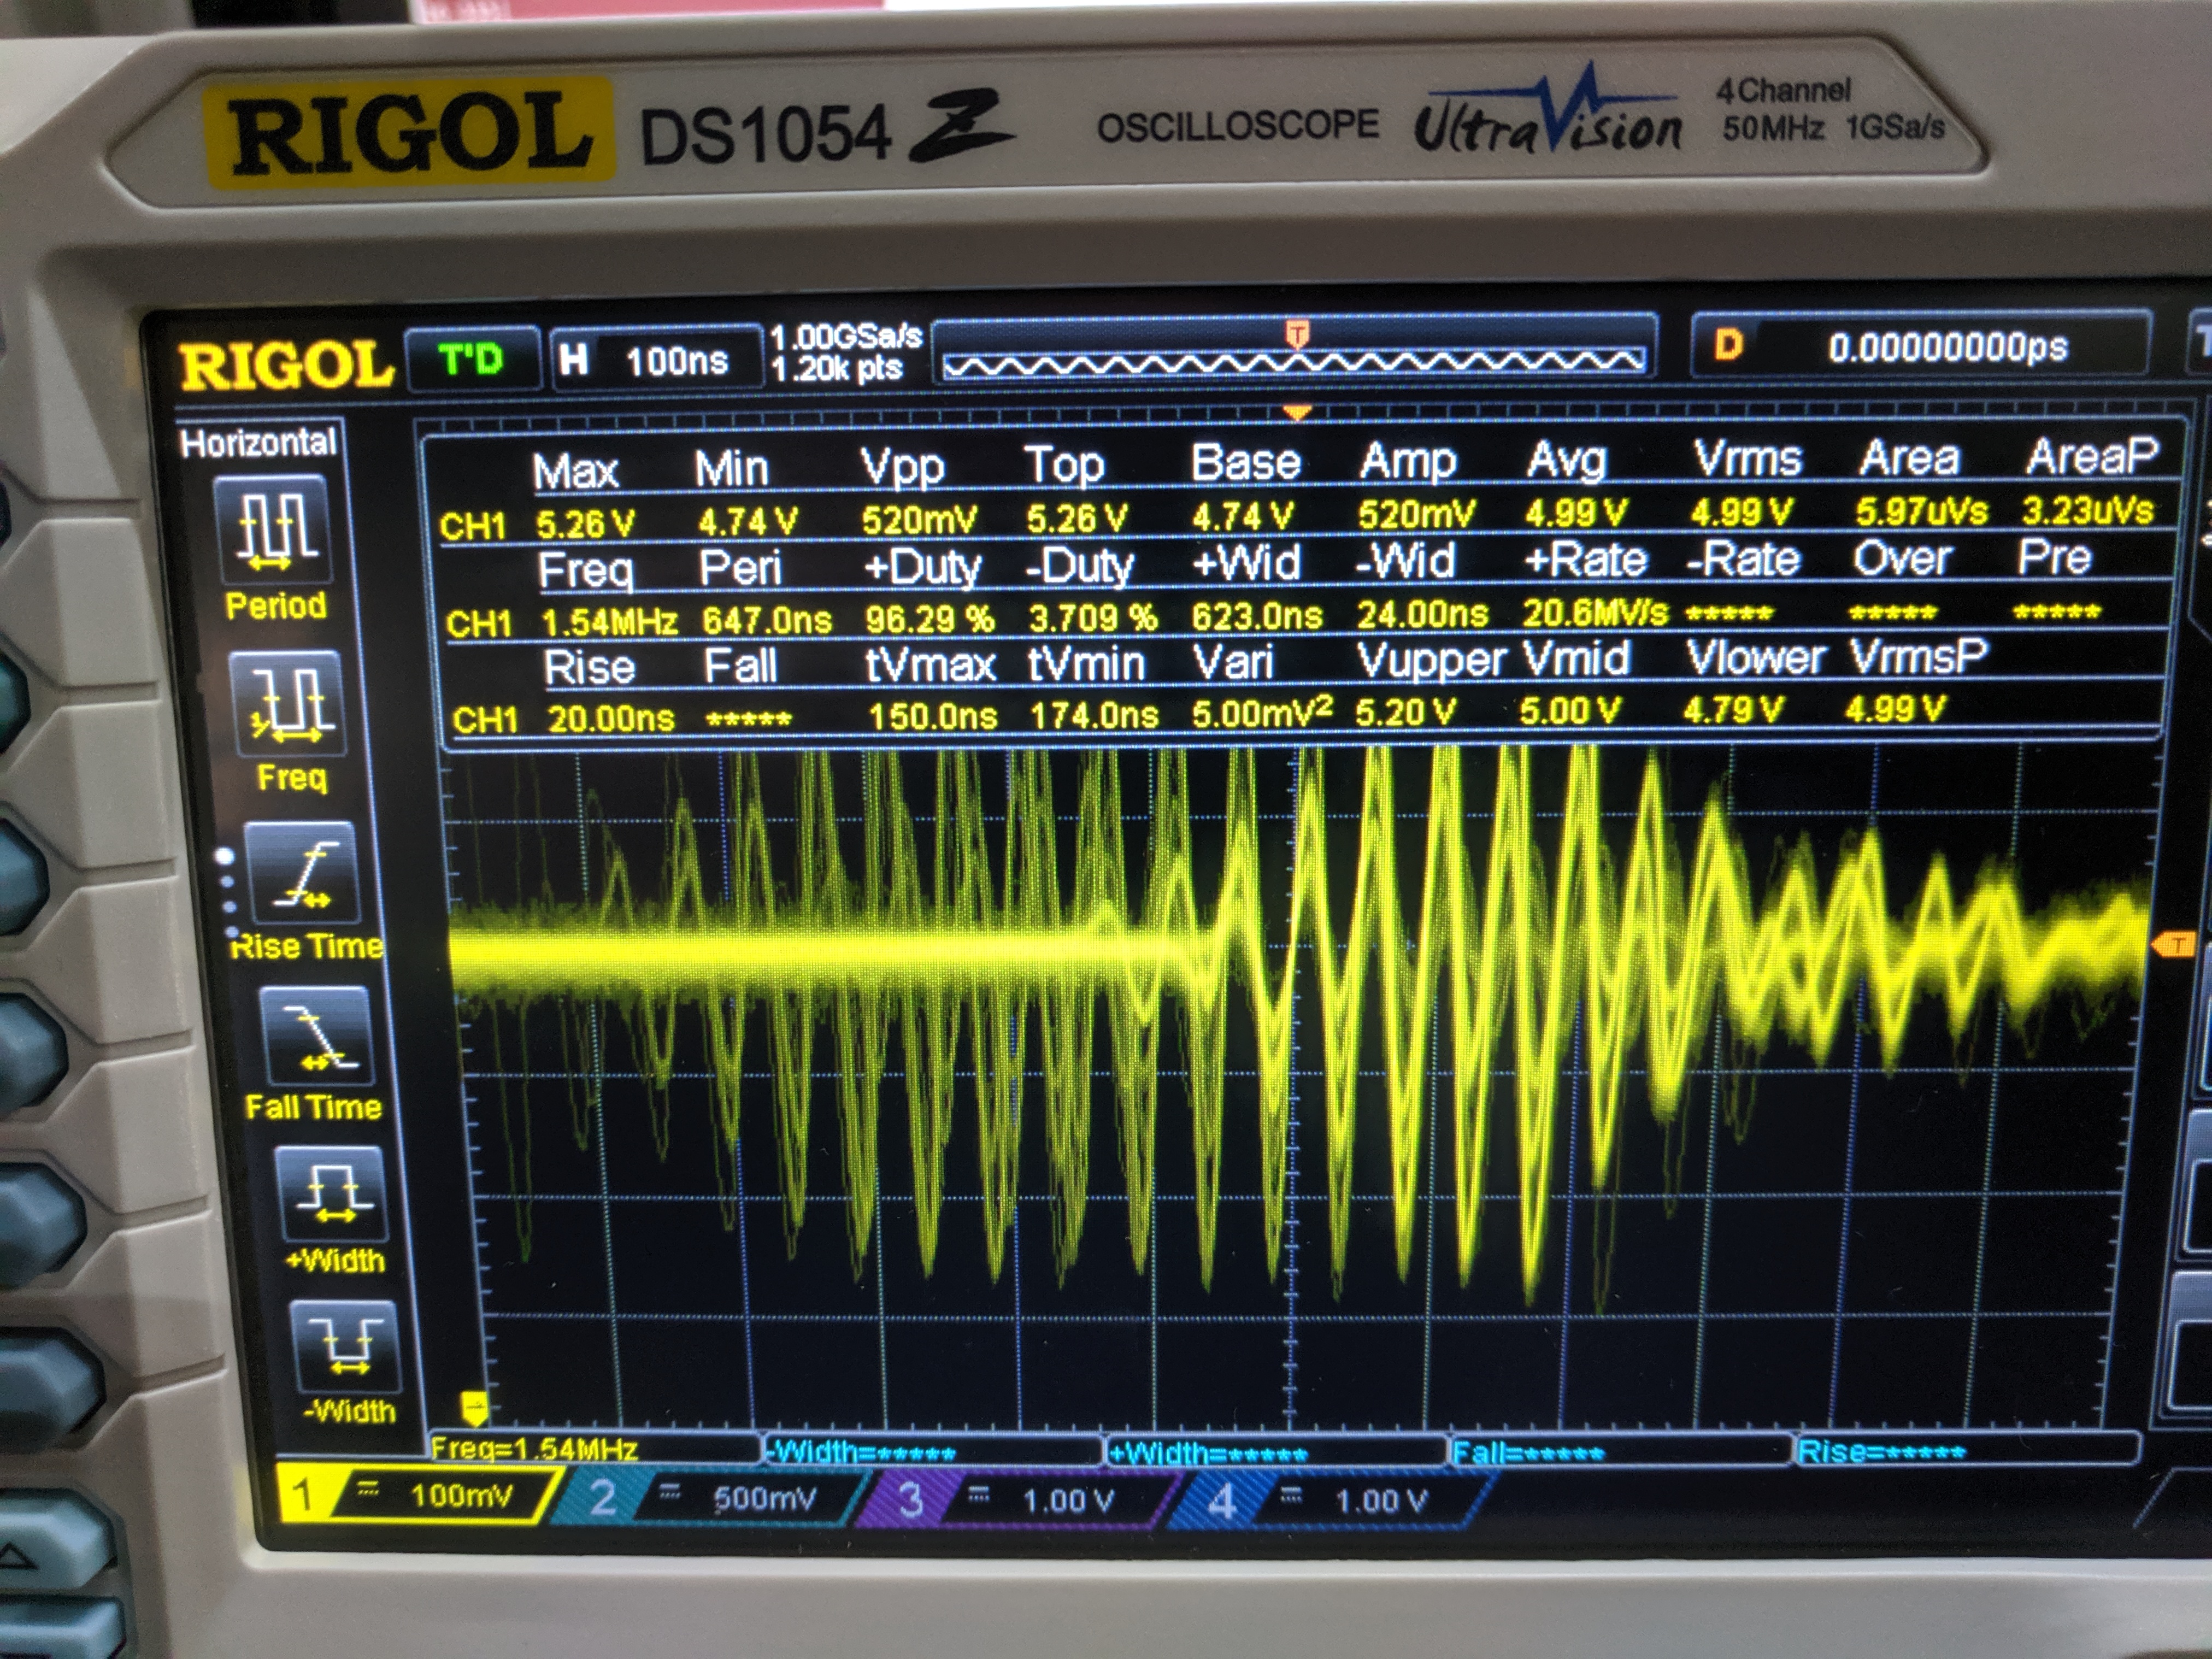Select the Fall Time measurement icon
The width and height of the screenshot is (2212, 1659).
click(x=316, y=1036)
